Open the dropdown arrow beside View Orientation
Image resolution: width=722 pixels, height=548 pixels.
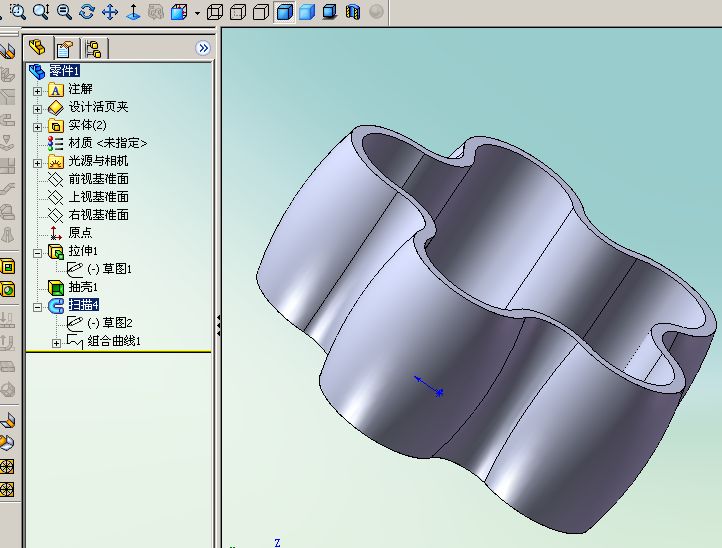[197, 13]
